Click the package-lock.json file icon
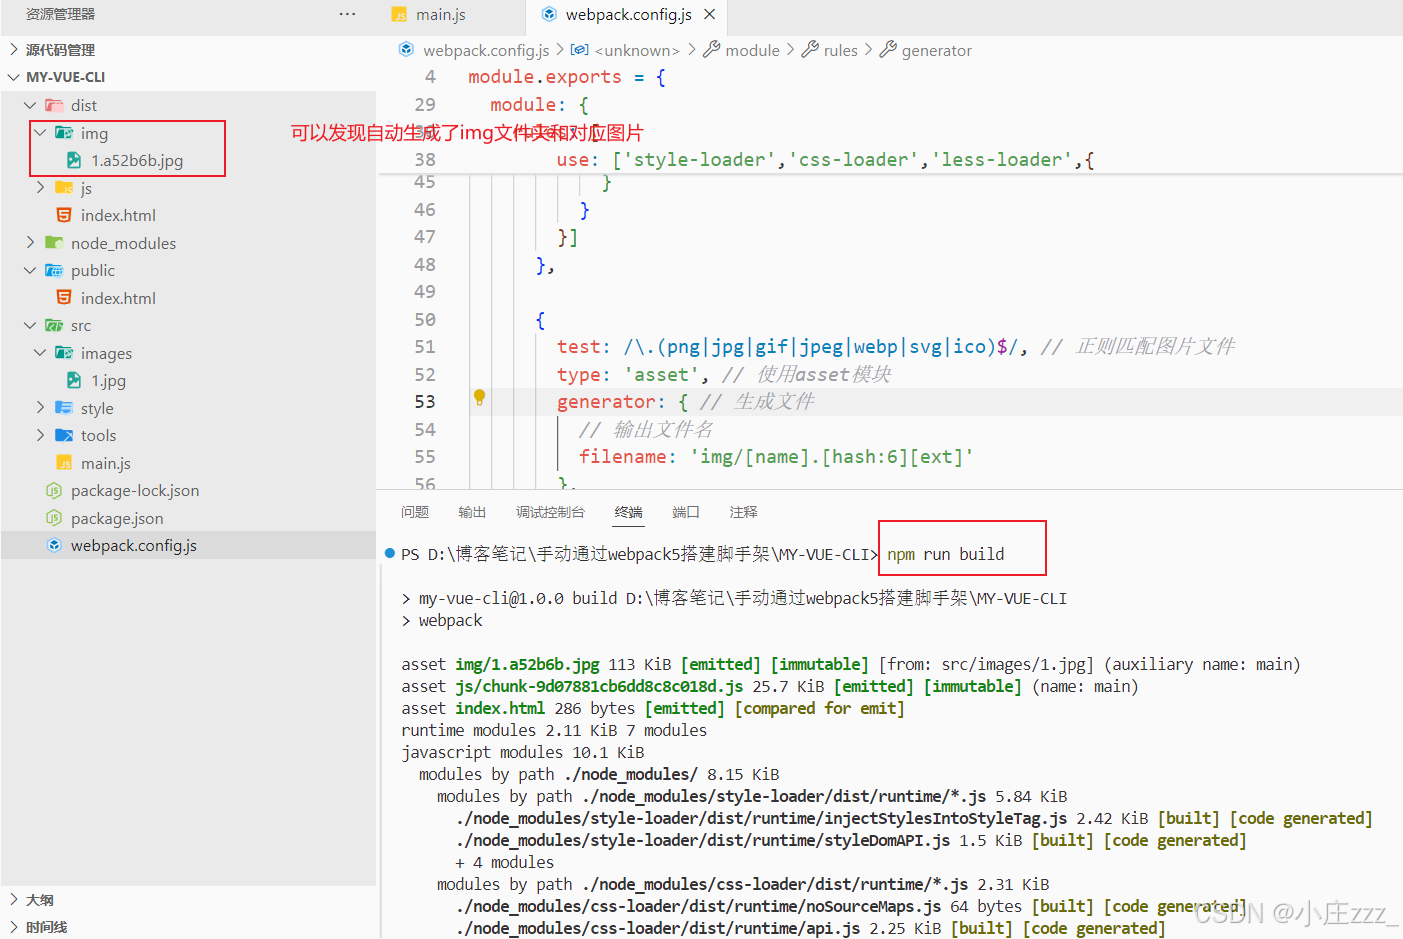Image resolution: width=1403 pixels, height=939 pixels. [54, 490]
